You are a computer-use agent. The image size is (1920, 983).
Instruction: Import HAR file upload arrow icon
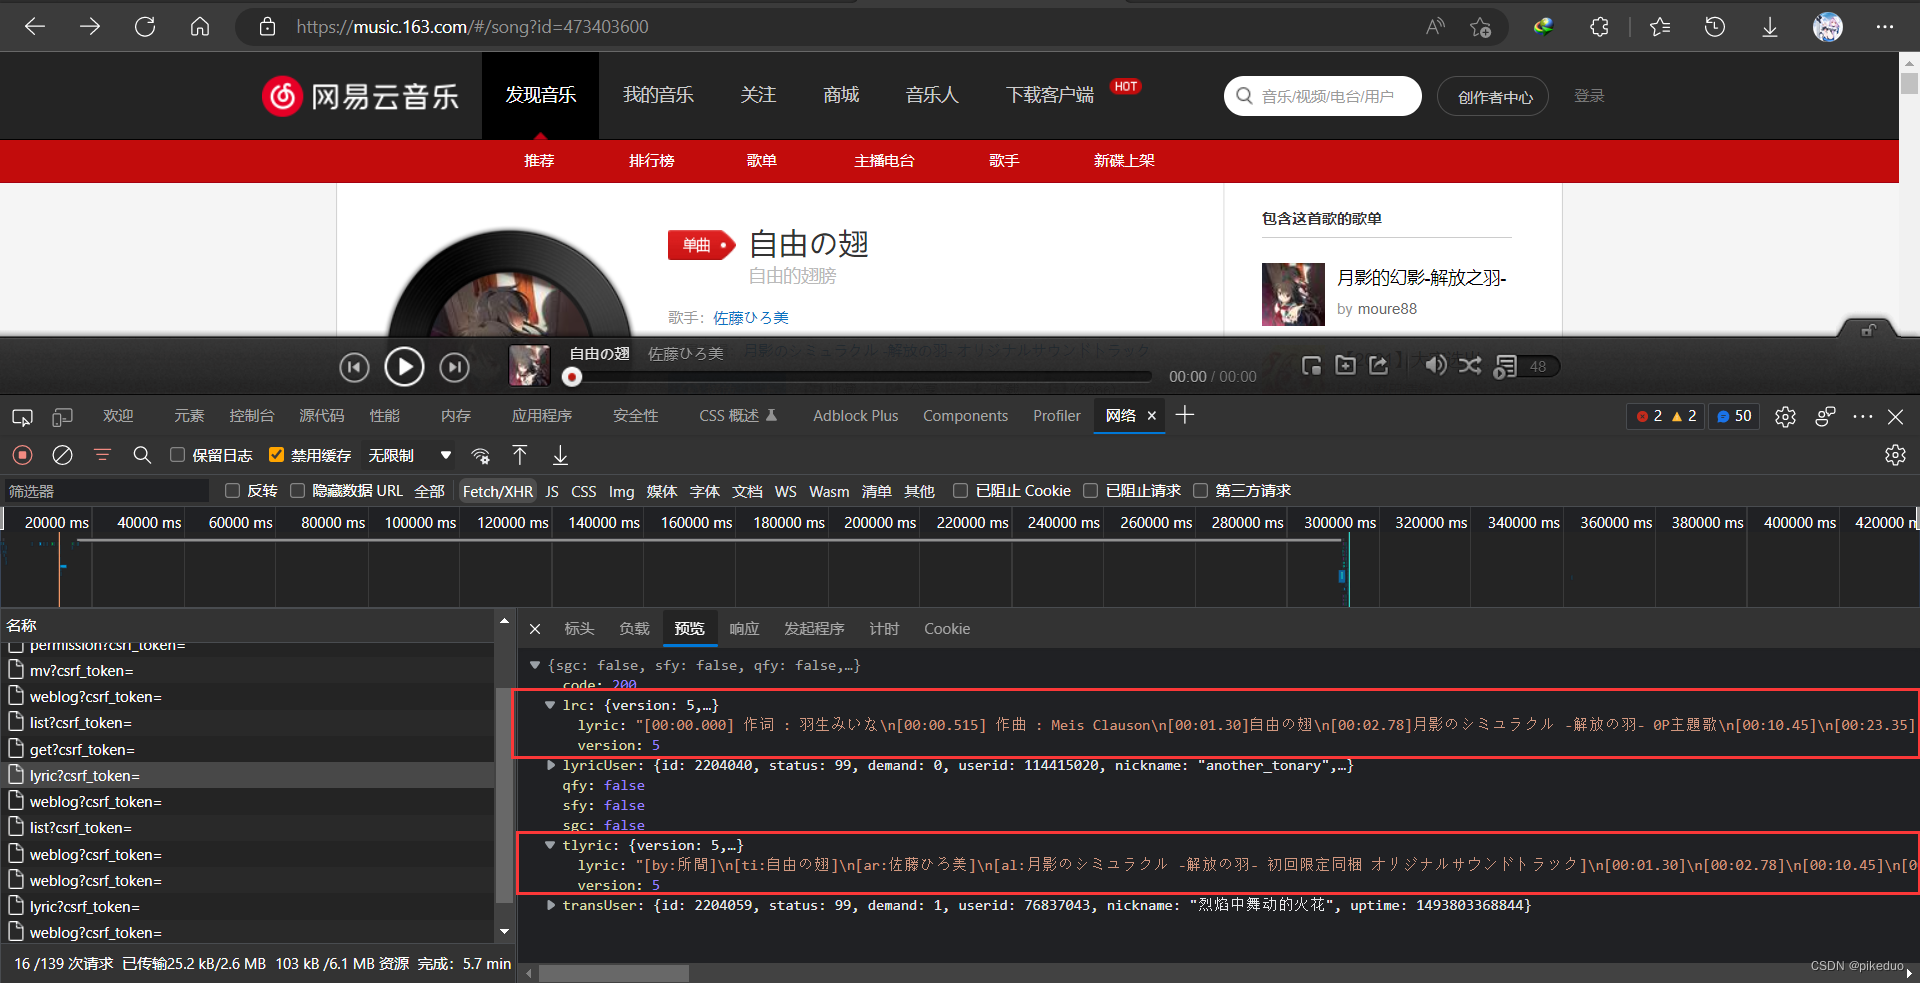coord(520,455)
